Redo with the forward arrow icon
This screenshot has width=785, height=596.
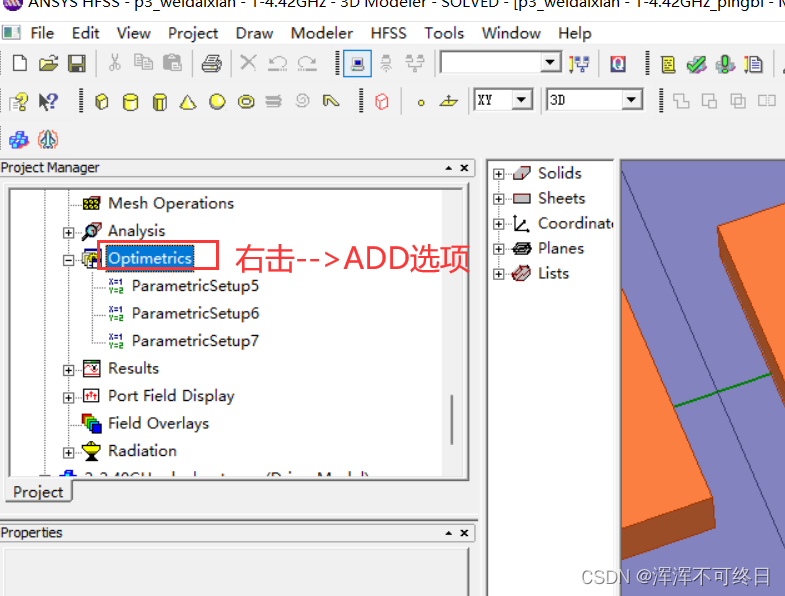[307, 64]
